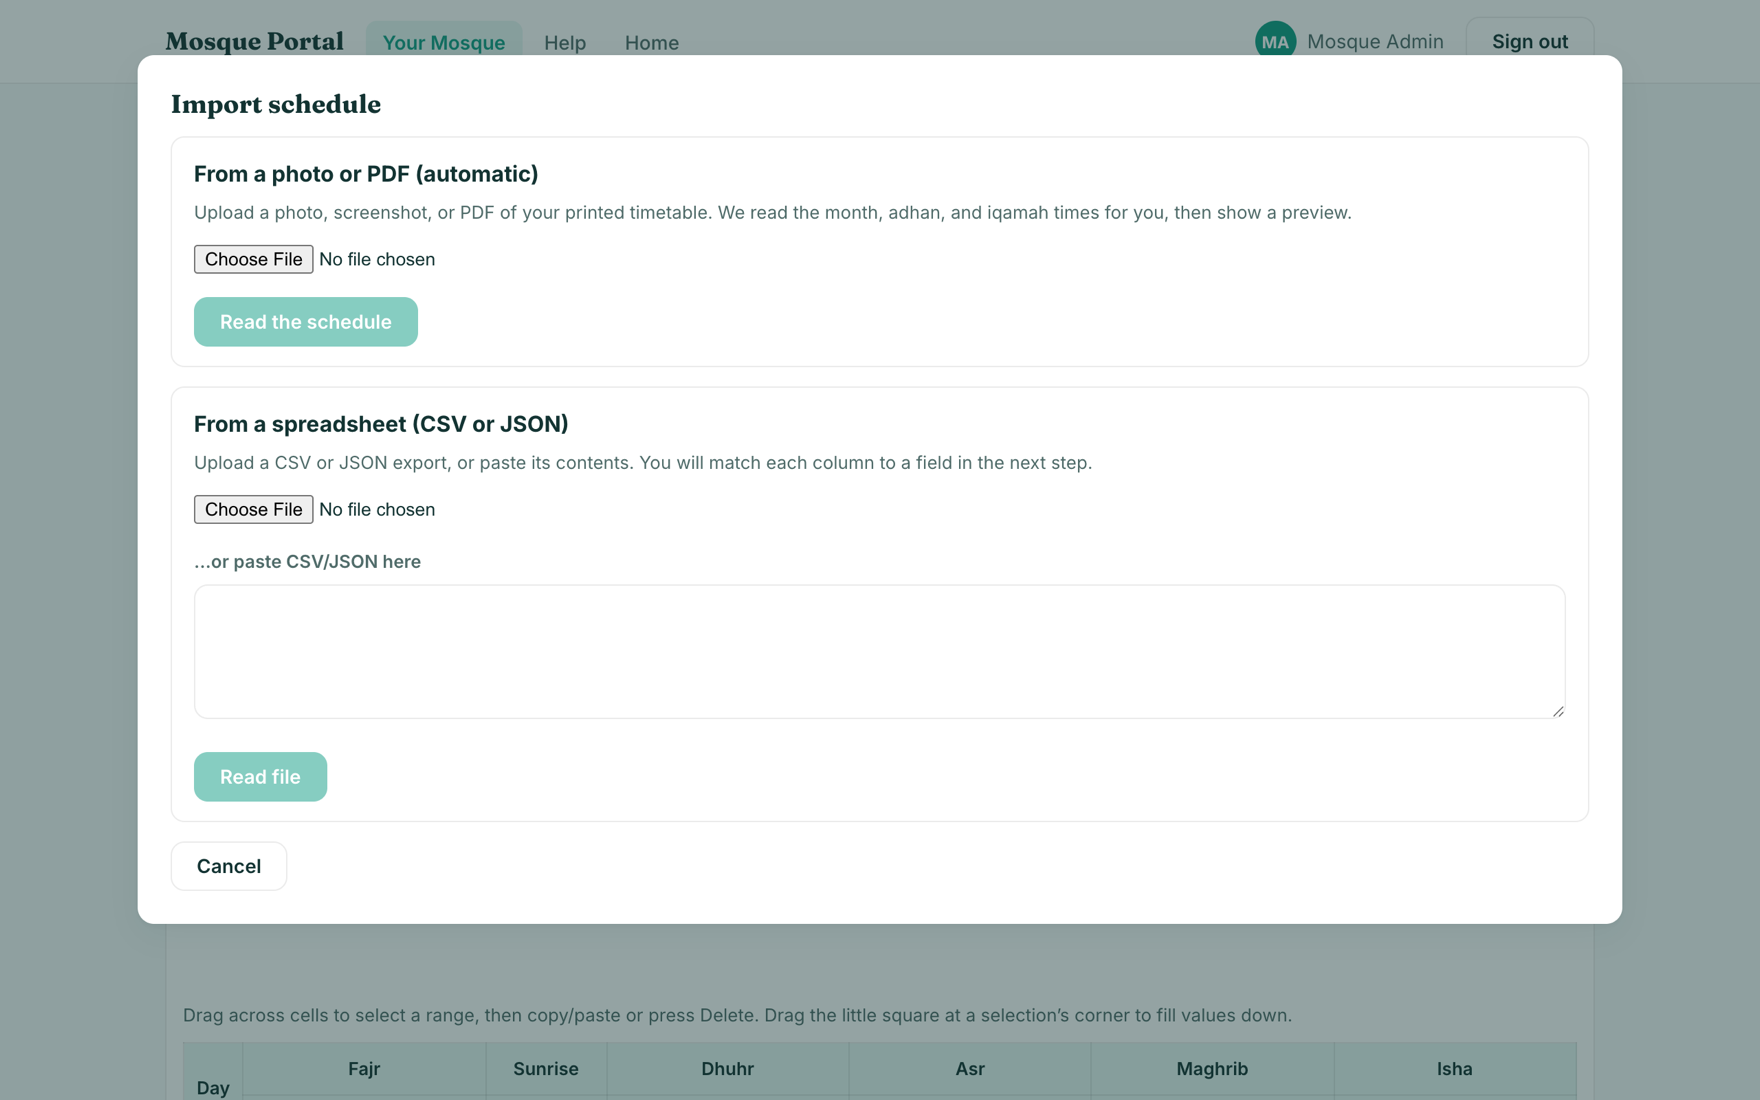Click inside the paste CSV/JSON text area

pyautogui.click(x=880, y=652)
